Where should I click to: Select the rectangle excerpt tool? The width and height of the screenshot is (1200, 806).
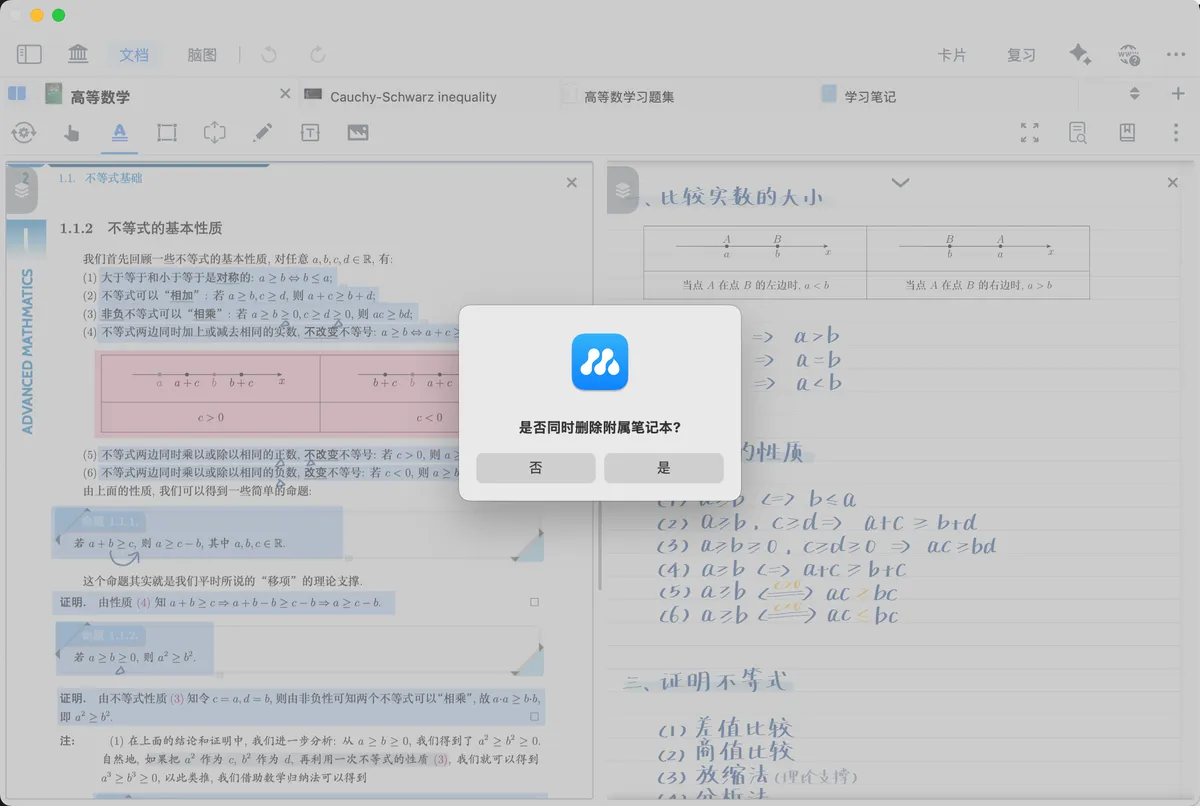(x=166, y=132)
